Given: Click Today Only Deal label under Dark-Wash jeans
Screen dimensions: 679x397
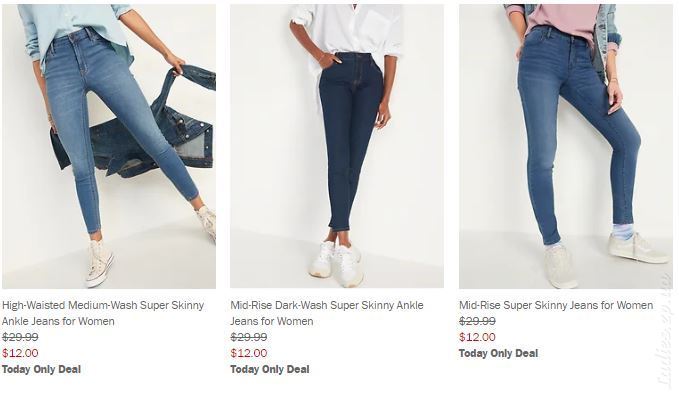Looking at the screenshot, I should pos(270,369).
